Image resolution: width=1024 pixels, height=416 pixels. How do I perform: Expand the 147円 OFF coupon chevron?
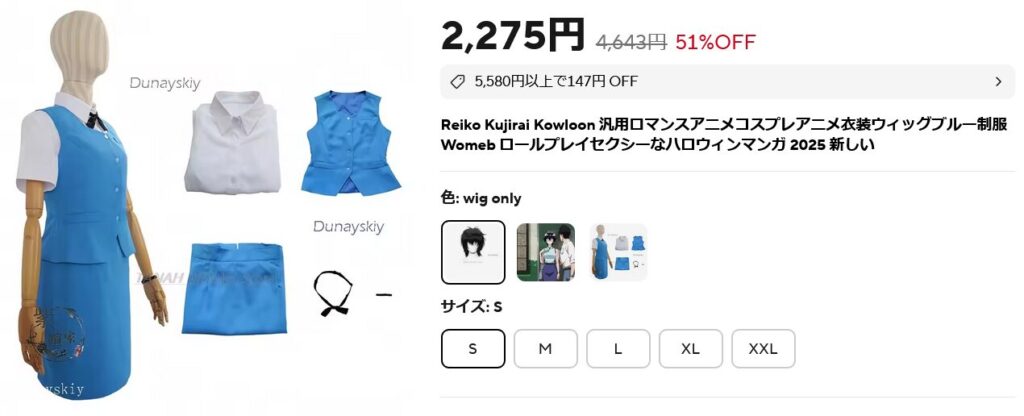(998, 82)
